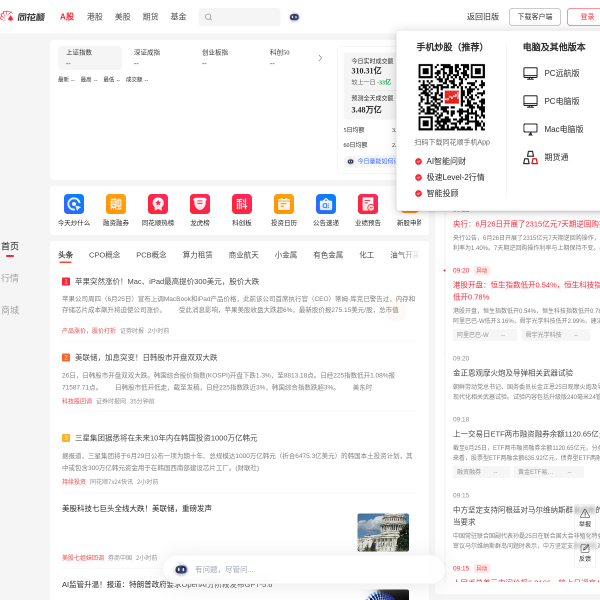
Task: Switch to the 期货 tab
Action: [150, 16]
